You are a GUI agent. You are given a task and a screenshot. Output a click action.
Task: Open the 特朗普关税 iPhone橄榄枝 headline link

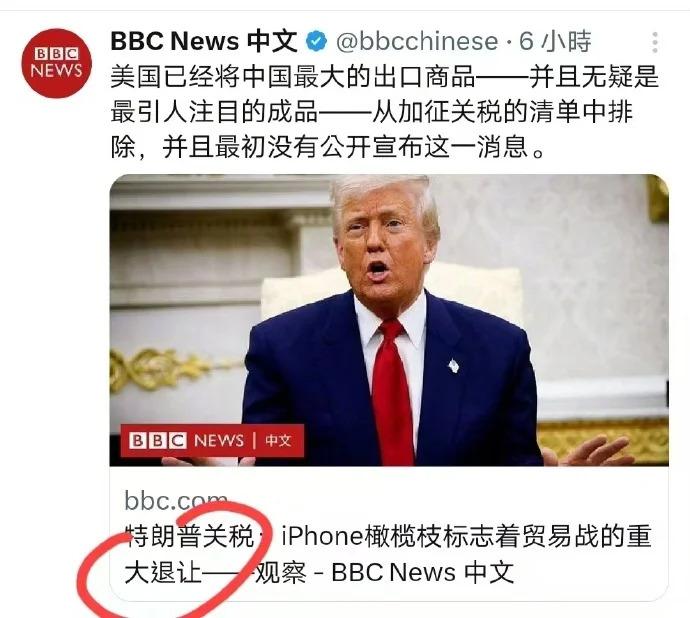[x=388, y=536]
